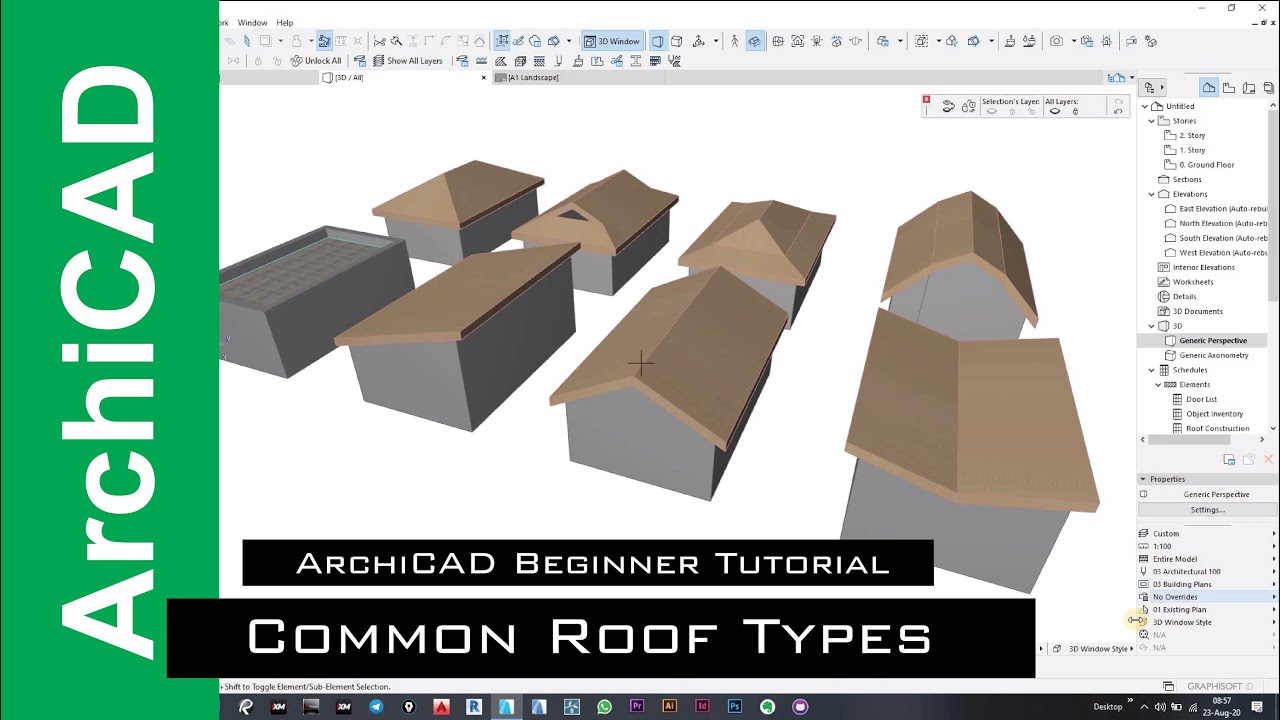Image resolution: width=1280 pixels, height=720 pixels.
Task: Select the scissors split tool icon
Action: point(379,41)
